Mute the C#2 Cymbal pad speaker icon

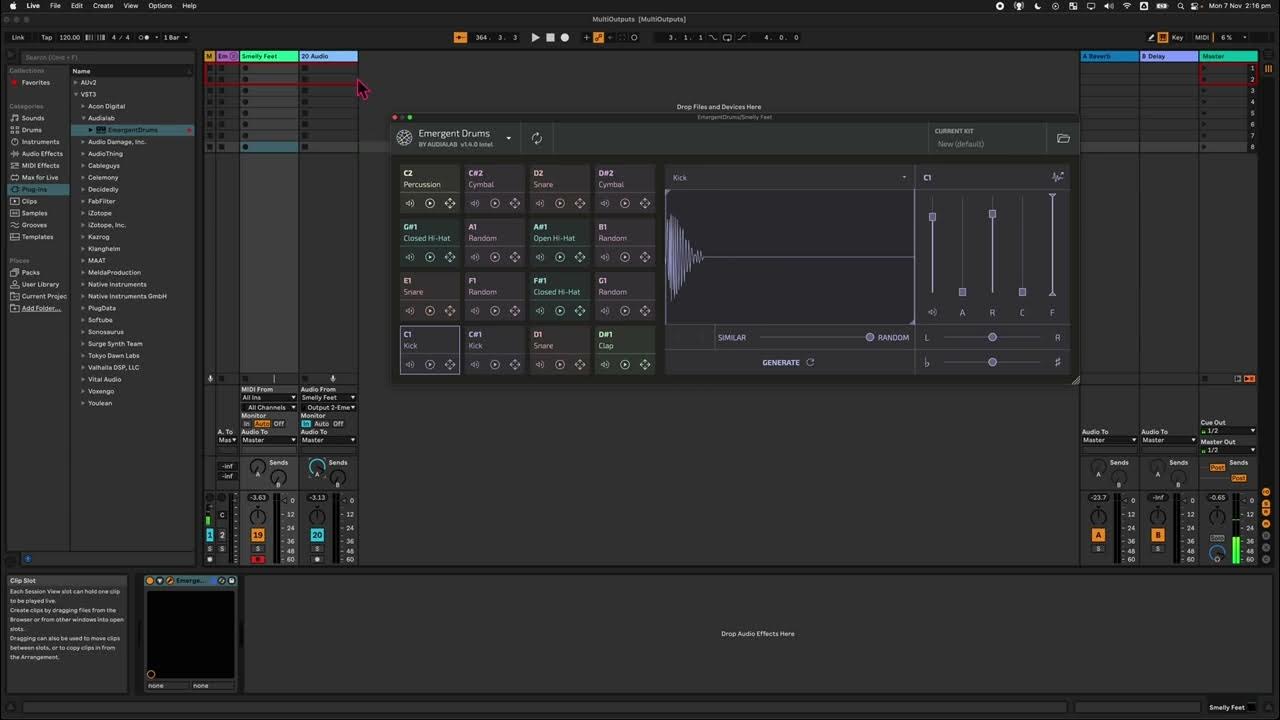474,203
